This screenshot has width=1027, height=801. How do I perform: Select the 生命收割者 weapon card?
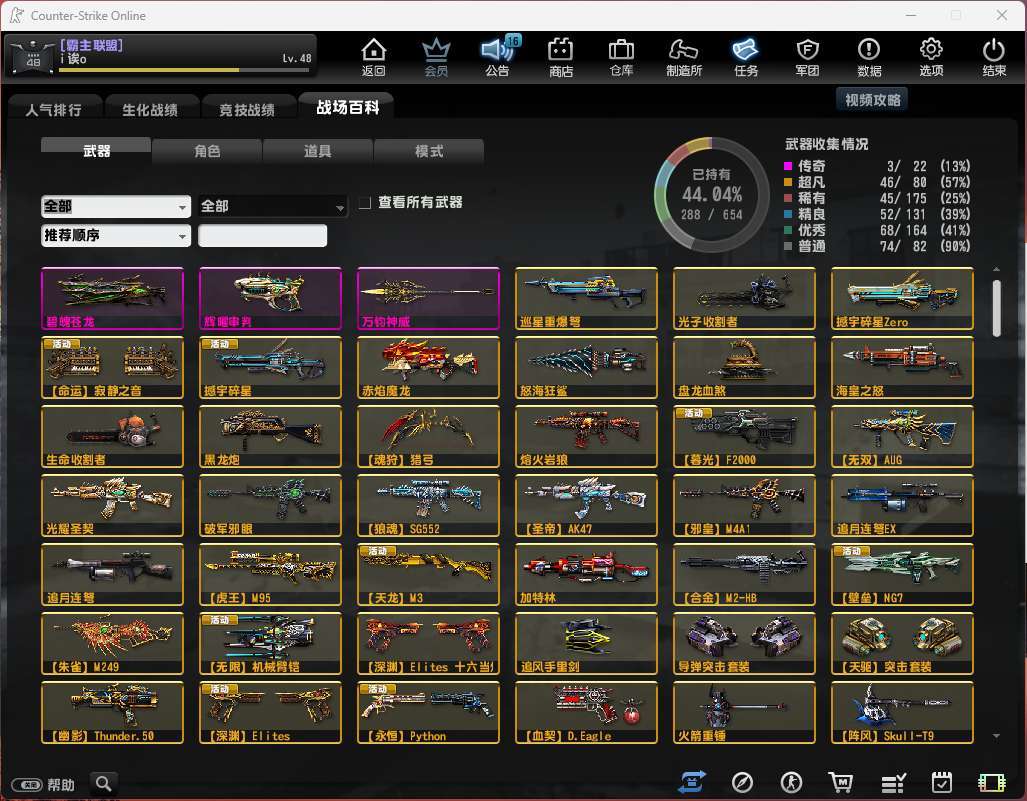coord(113,436)
